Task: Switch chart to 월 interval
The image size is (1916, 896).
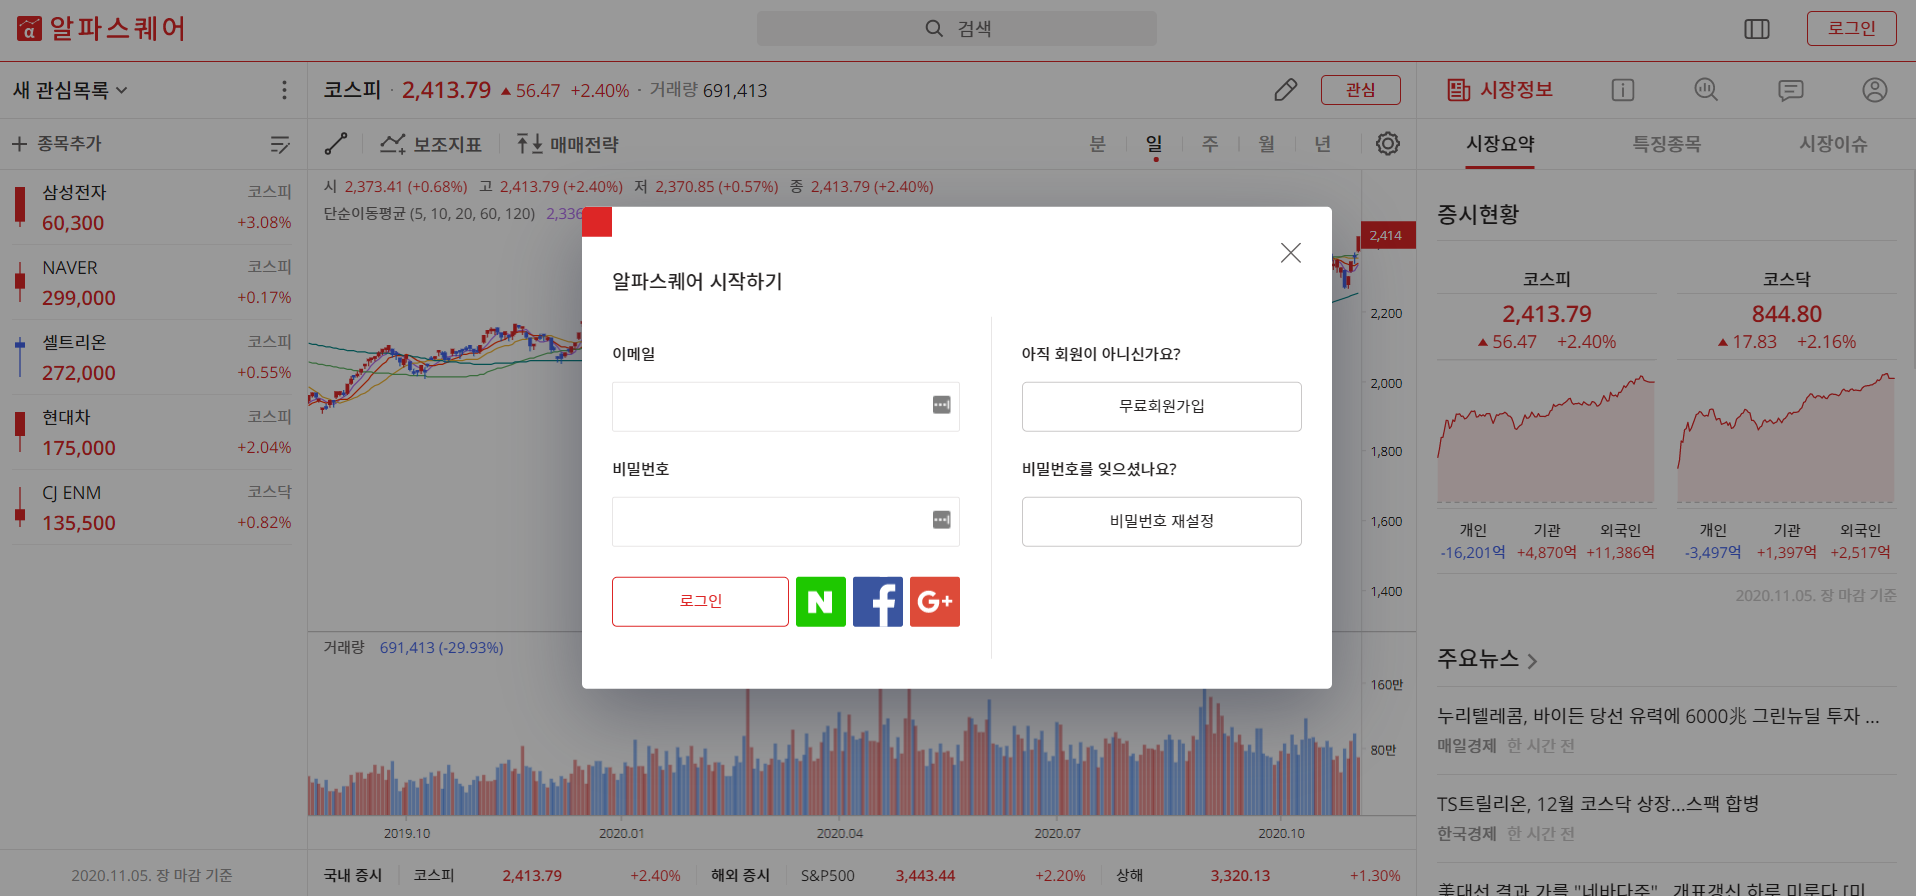Action: pos(1267,144)
